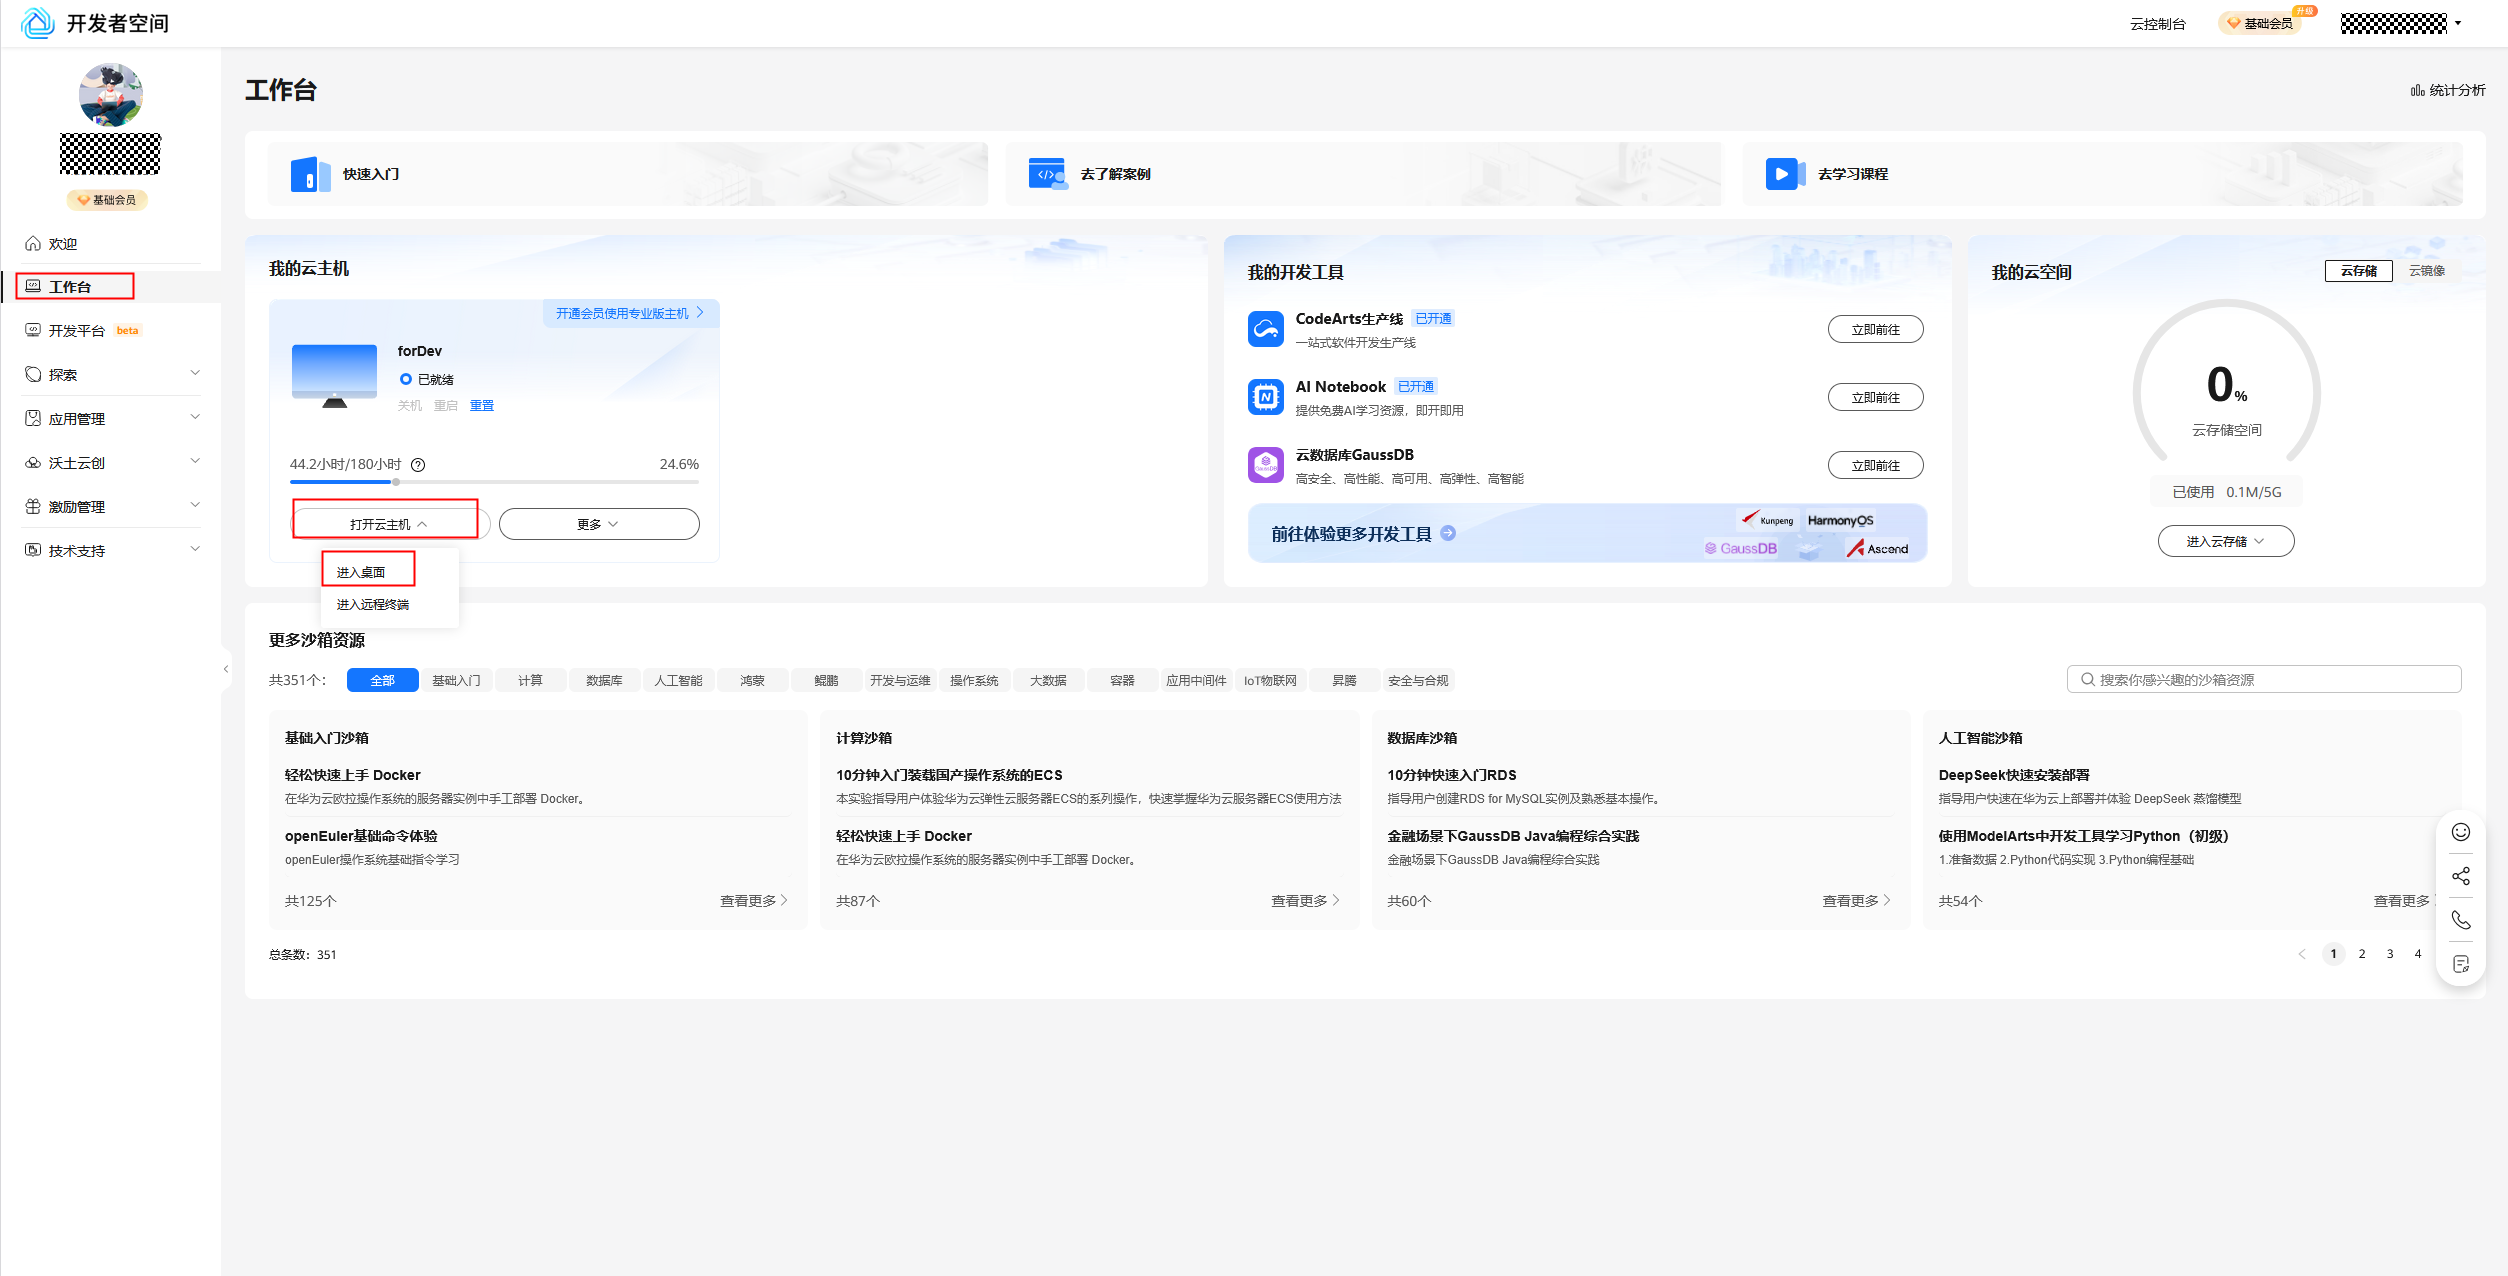Select the 云存储 toggle option
The width and height of the screenshot is (2508, 1276).
(2358, 271)
